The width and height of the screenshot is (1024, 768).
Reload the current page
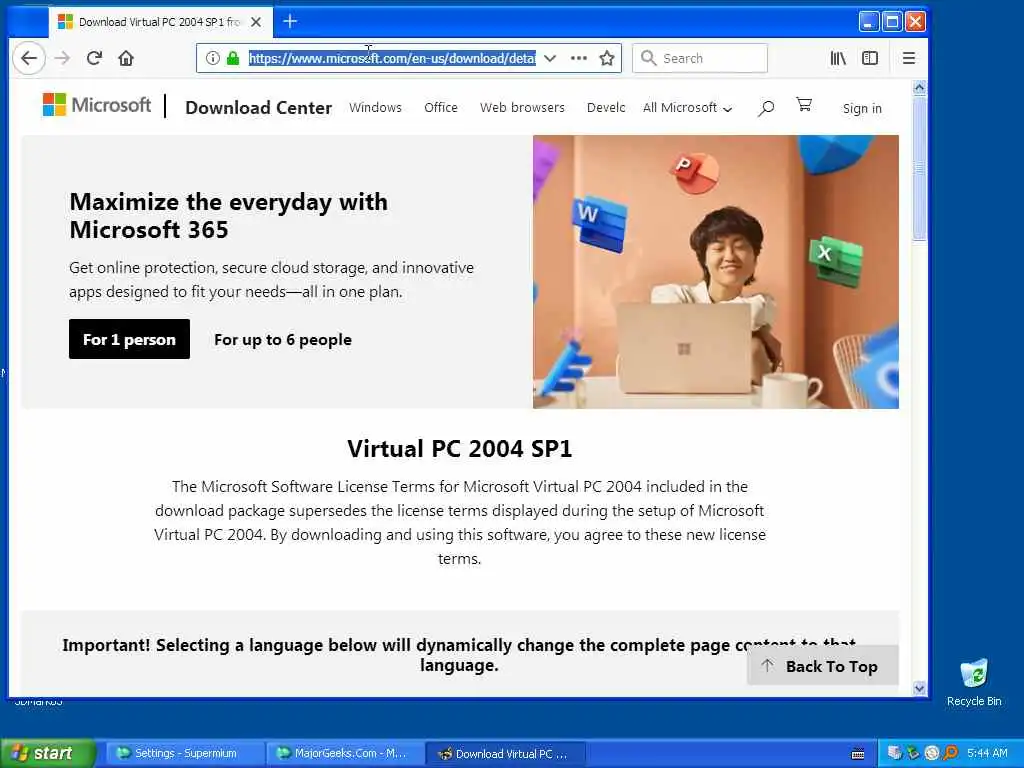click(x=94, y=58)
